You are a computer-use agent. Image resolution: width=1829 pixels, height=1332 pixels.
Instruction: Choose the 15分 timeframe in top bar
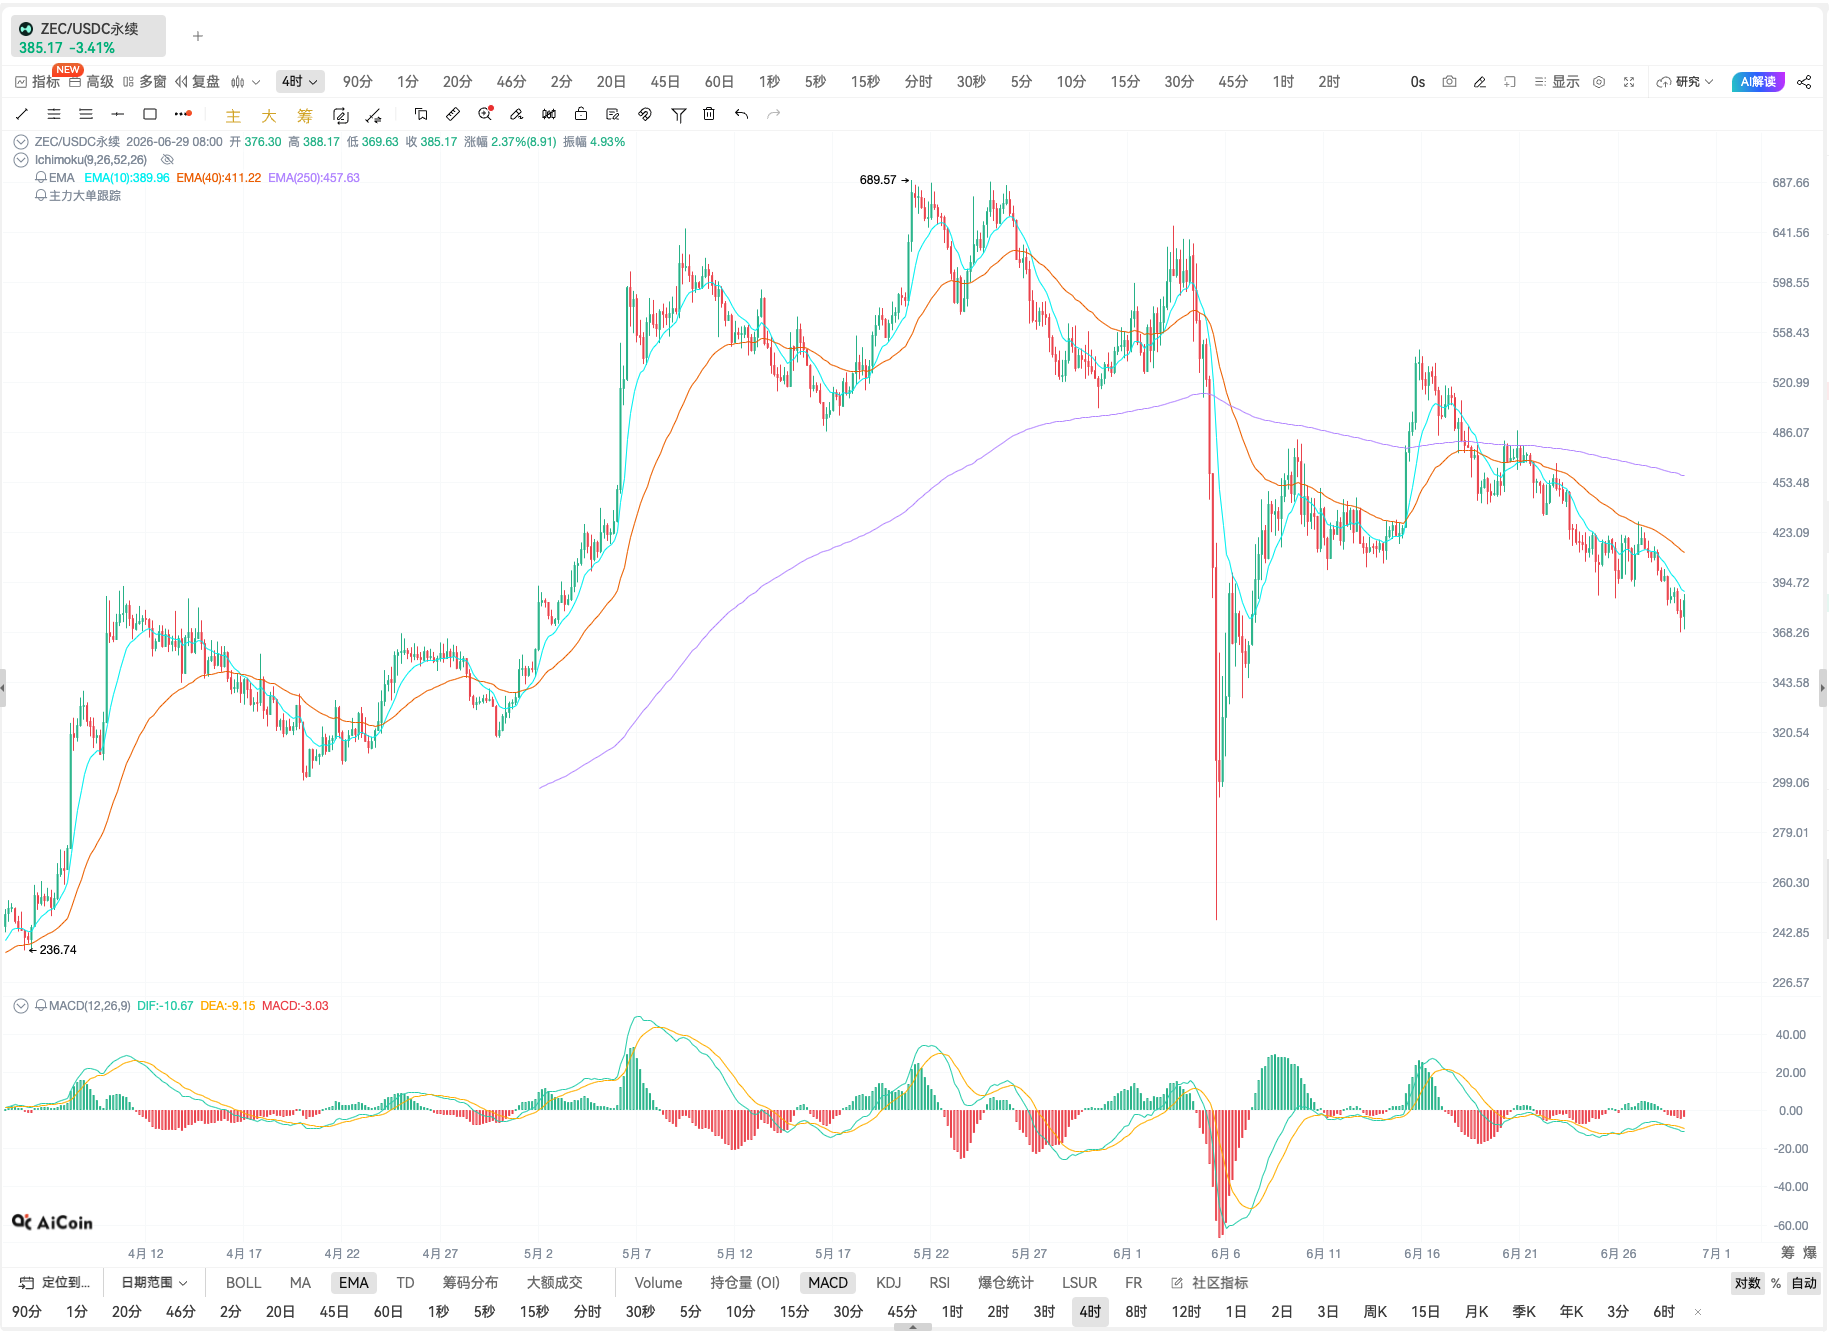click(1125, 82)
